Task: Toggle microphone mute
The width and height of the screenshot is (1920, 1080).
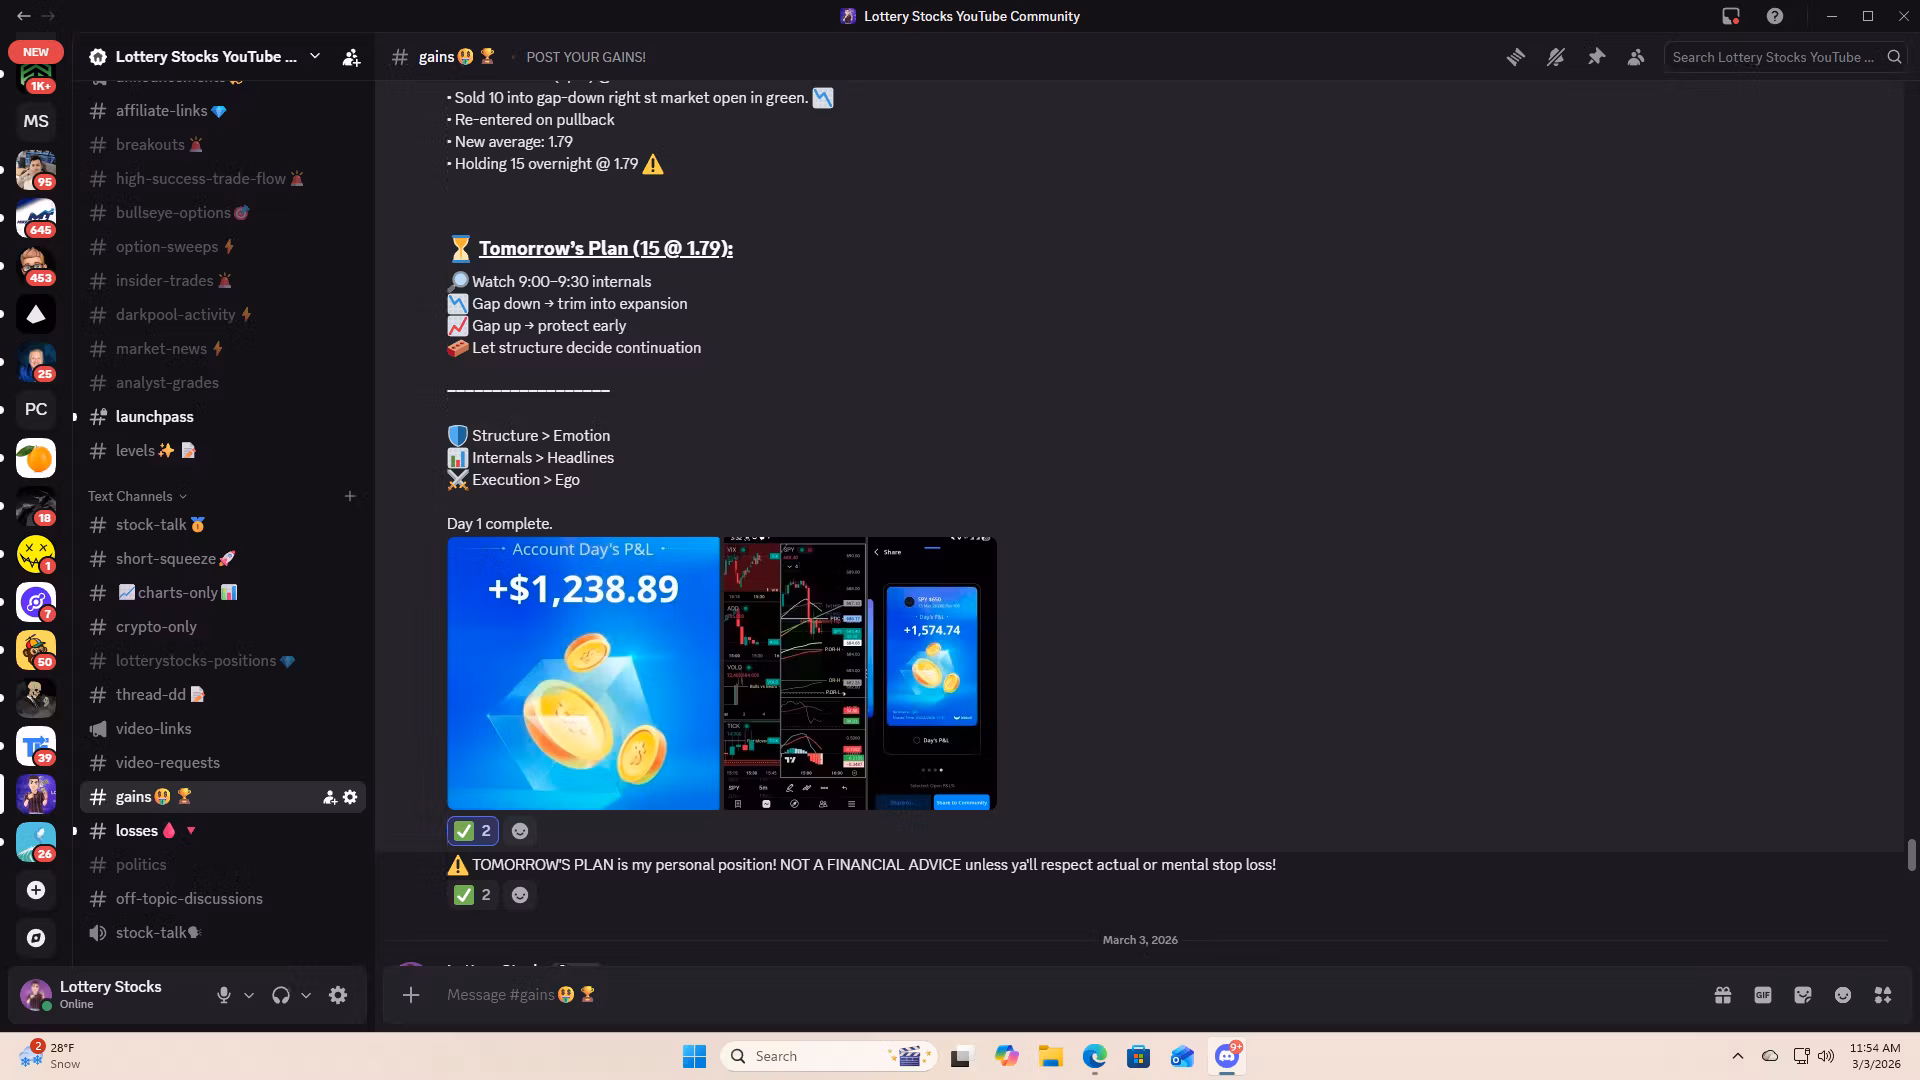Action: (x=224, y=995)
